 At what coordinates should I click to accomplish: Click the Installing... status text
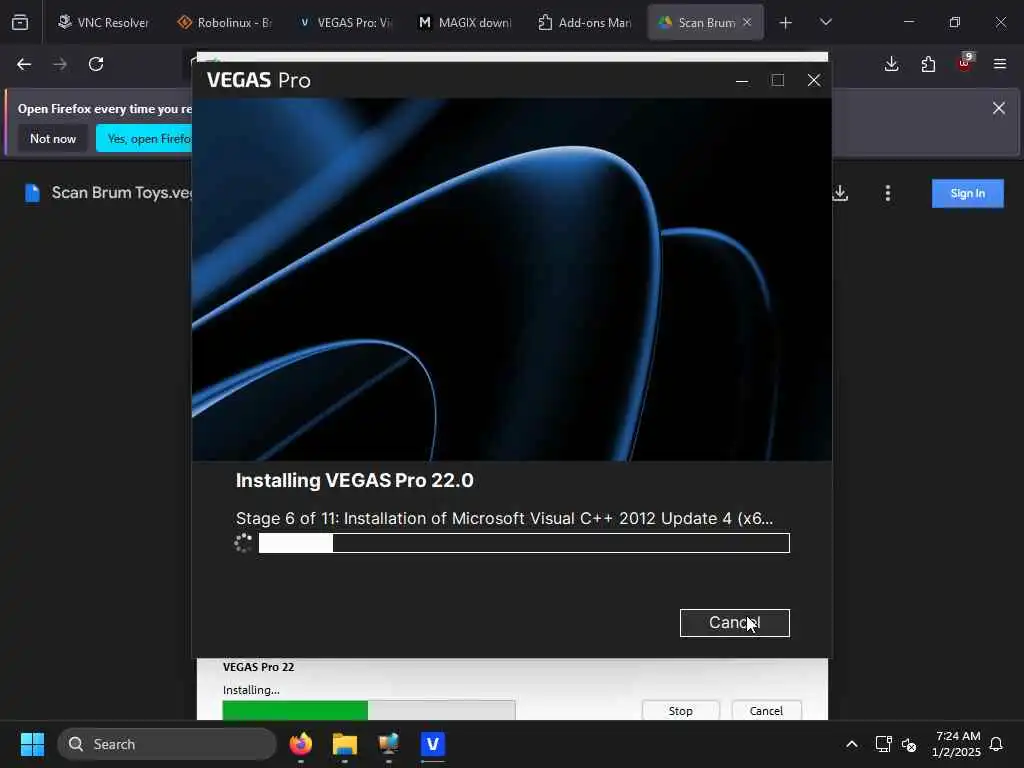(x=251, y=690)
